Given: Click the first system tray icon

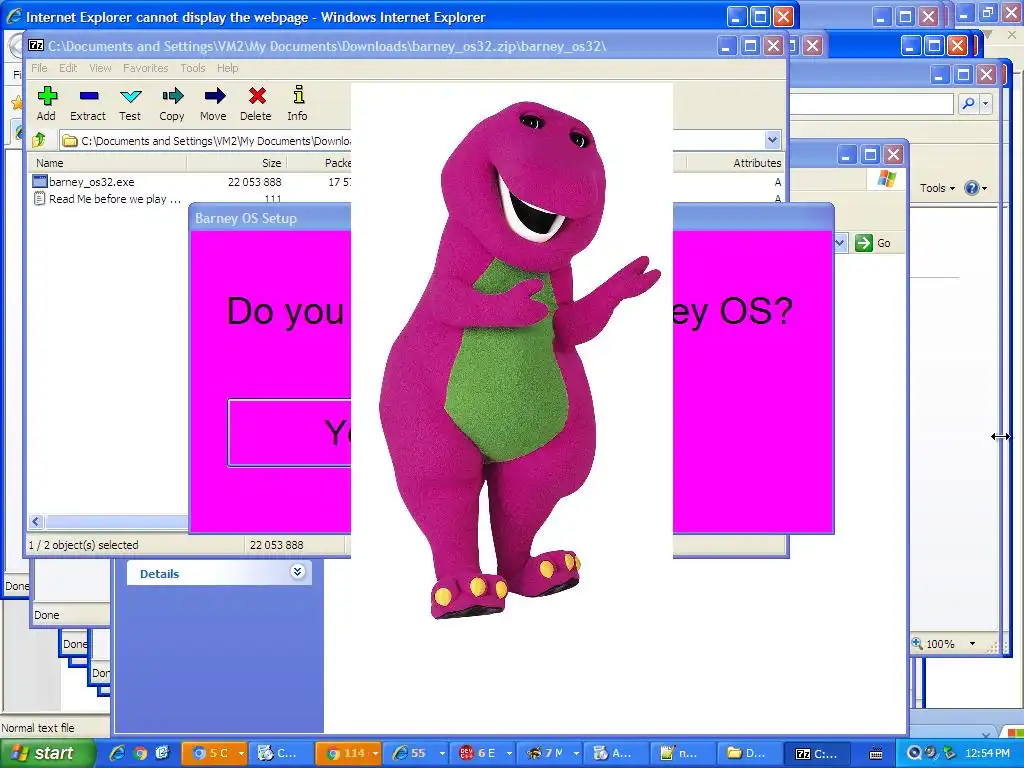Looking at the screenshot, I should (914, 753).
